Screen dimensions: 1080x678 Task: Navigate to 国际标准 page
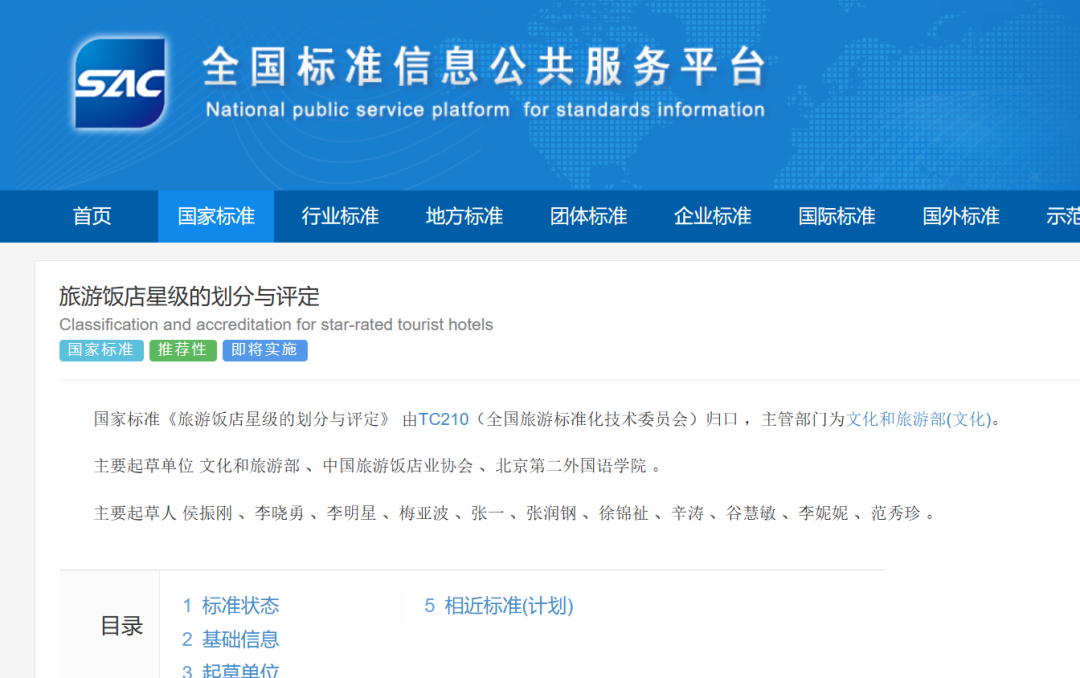[836, 216]
